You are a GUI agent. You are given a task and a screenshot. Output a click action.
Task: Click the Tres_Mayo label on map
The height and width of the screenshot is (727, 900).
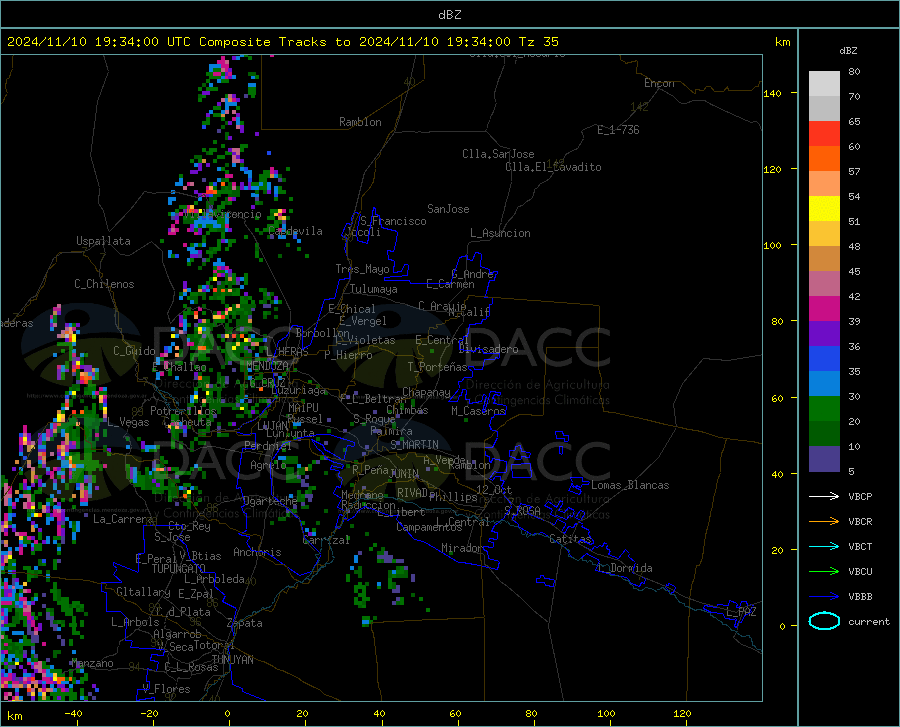(362, 269)
